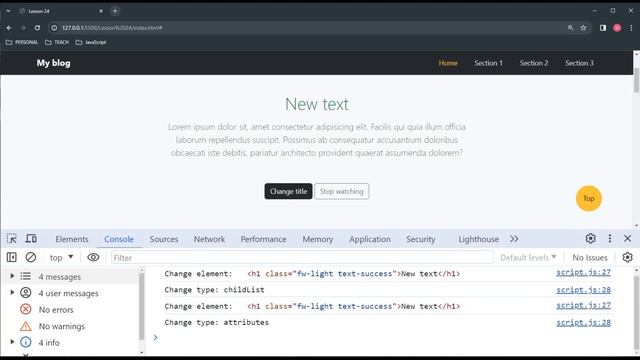Viewport: 640px width, 360px height.
Task: Activate the inspect element picker icon
Action: (11, 239)
